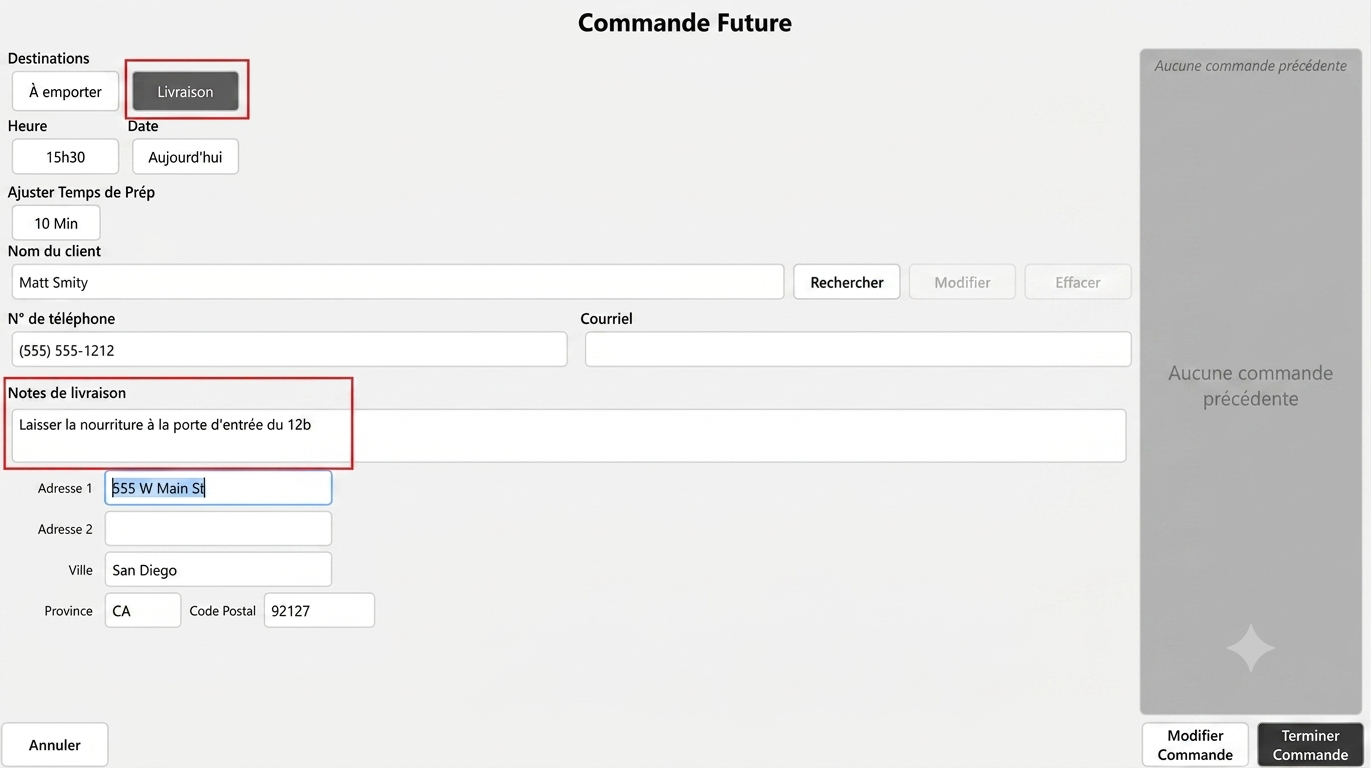This screenshot has height=768, width=1371.
Task: Click the Nom du client field
Action: [398, 282]
